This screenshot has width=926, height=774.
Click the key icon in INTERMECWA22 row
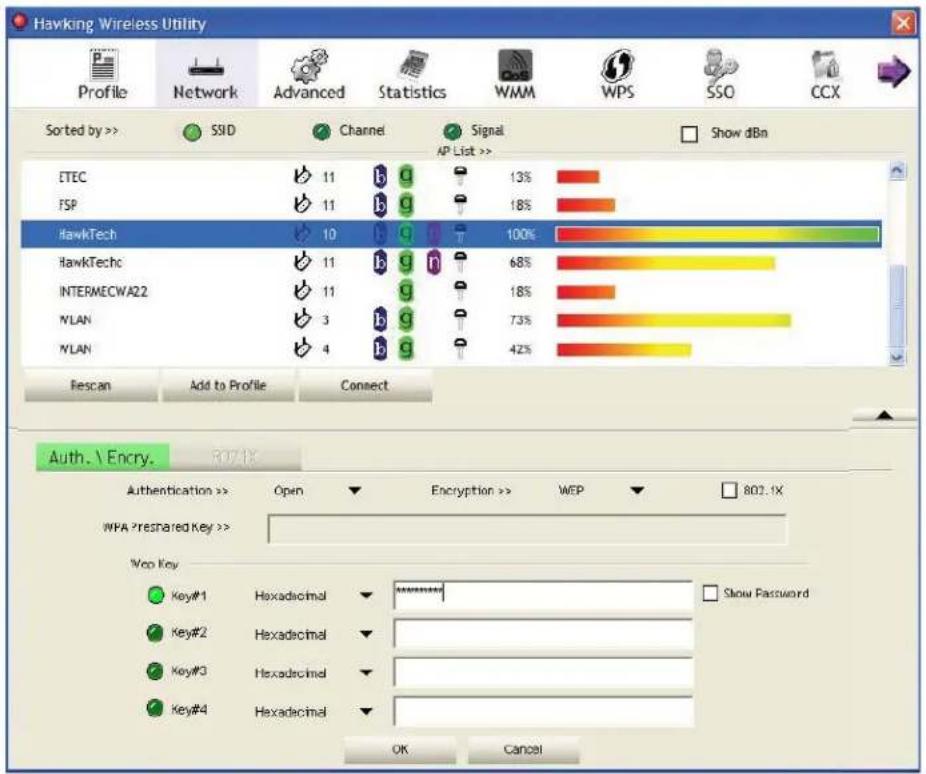click(x=460, y=290)
